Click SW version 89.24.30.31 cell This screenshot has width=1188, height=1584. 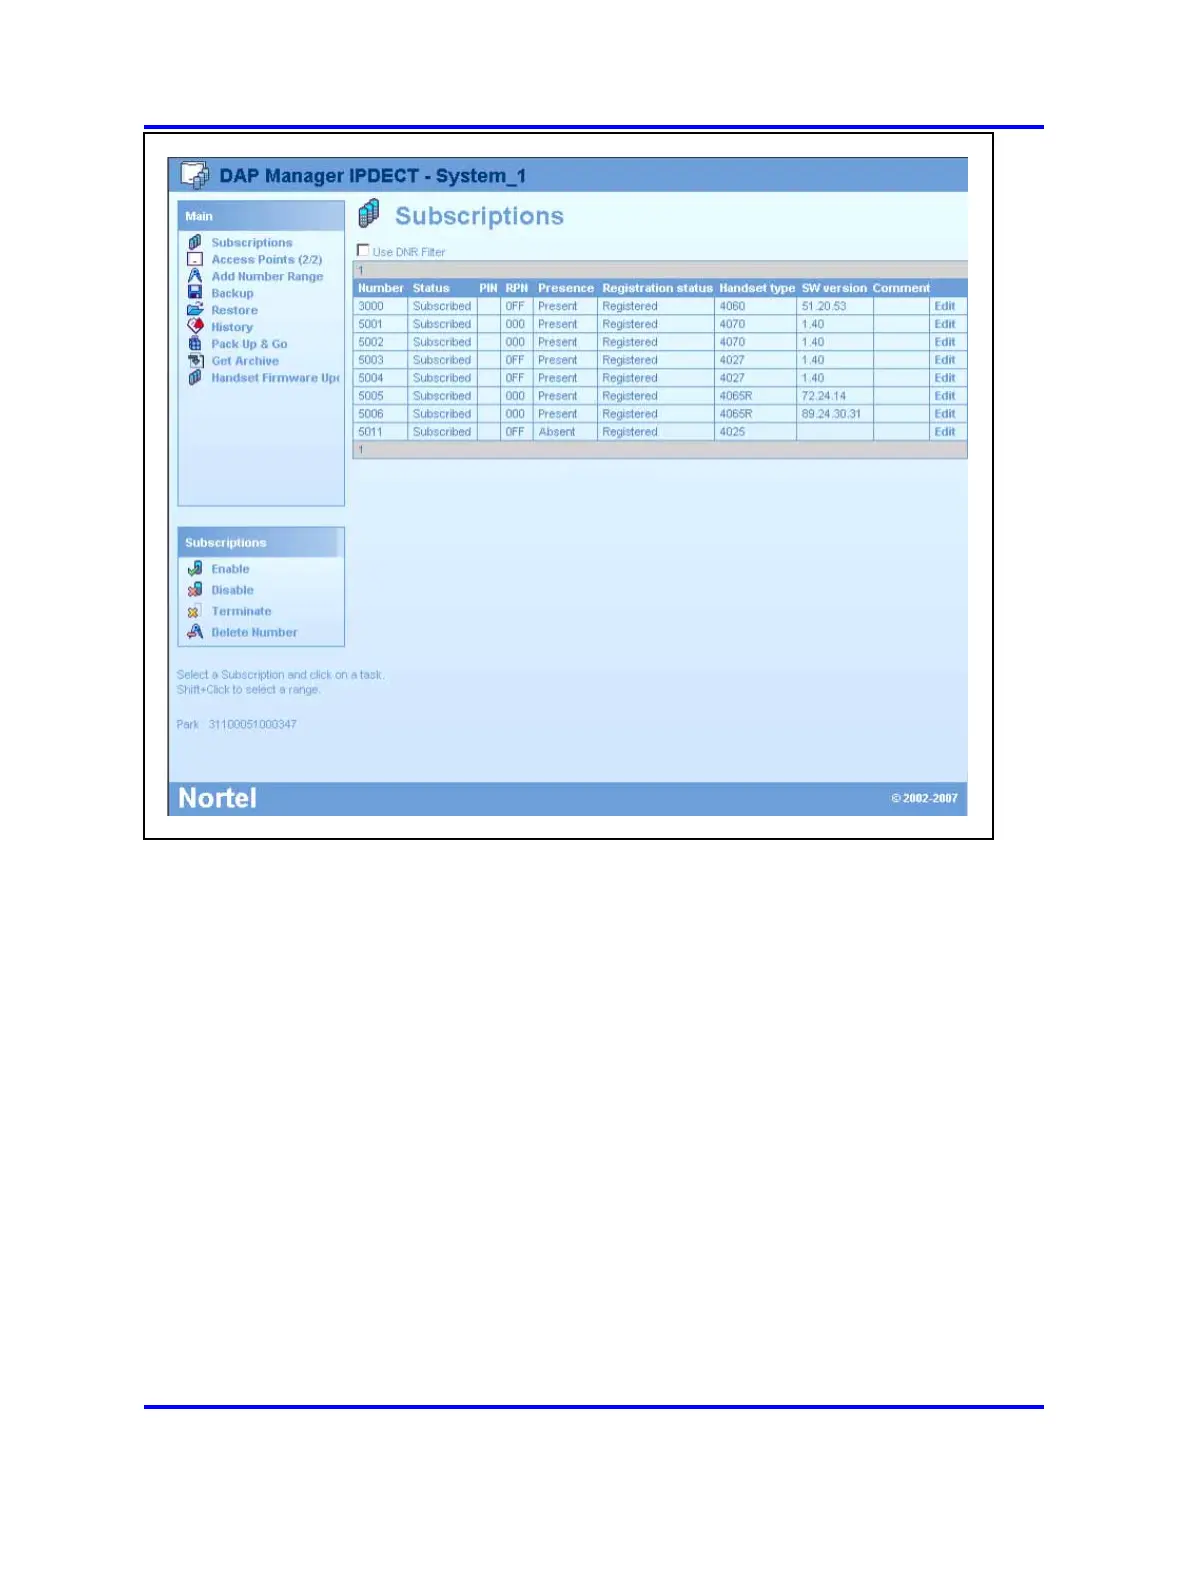834,414
